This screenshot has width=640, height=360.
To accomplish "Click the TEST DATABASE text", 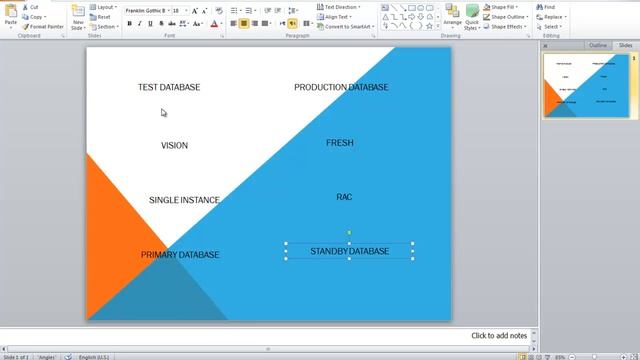I will point(169,87).
